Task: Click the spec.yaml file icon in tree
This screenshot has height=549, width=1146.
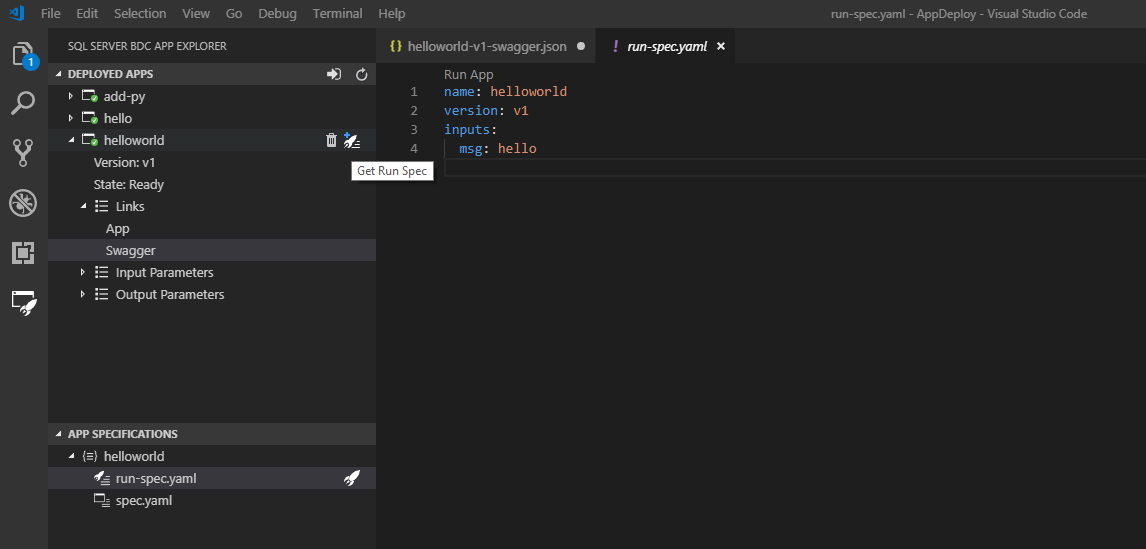Action: (102, 500)
